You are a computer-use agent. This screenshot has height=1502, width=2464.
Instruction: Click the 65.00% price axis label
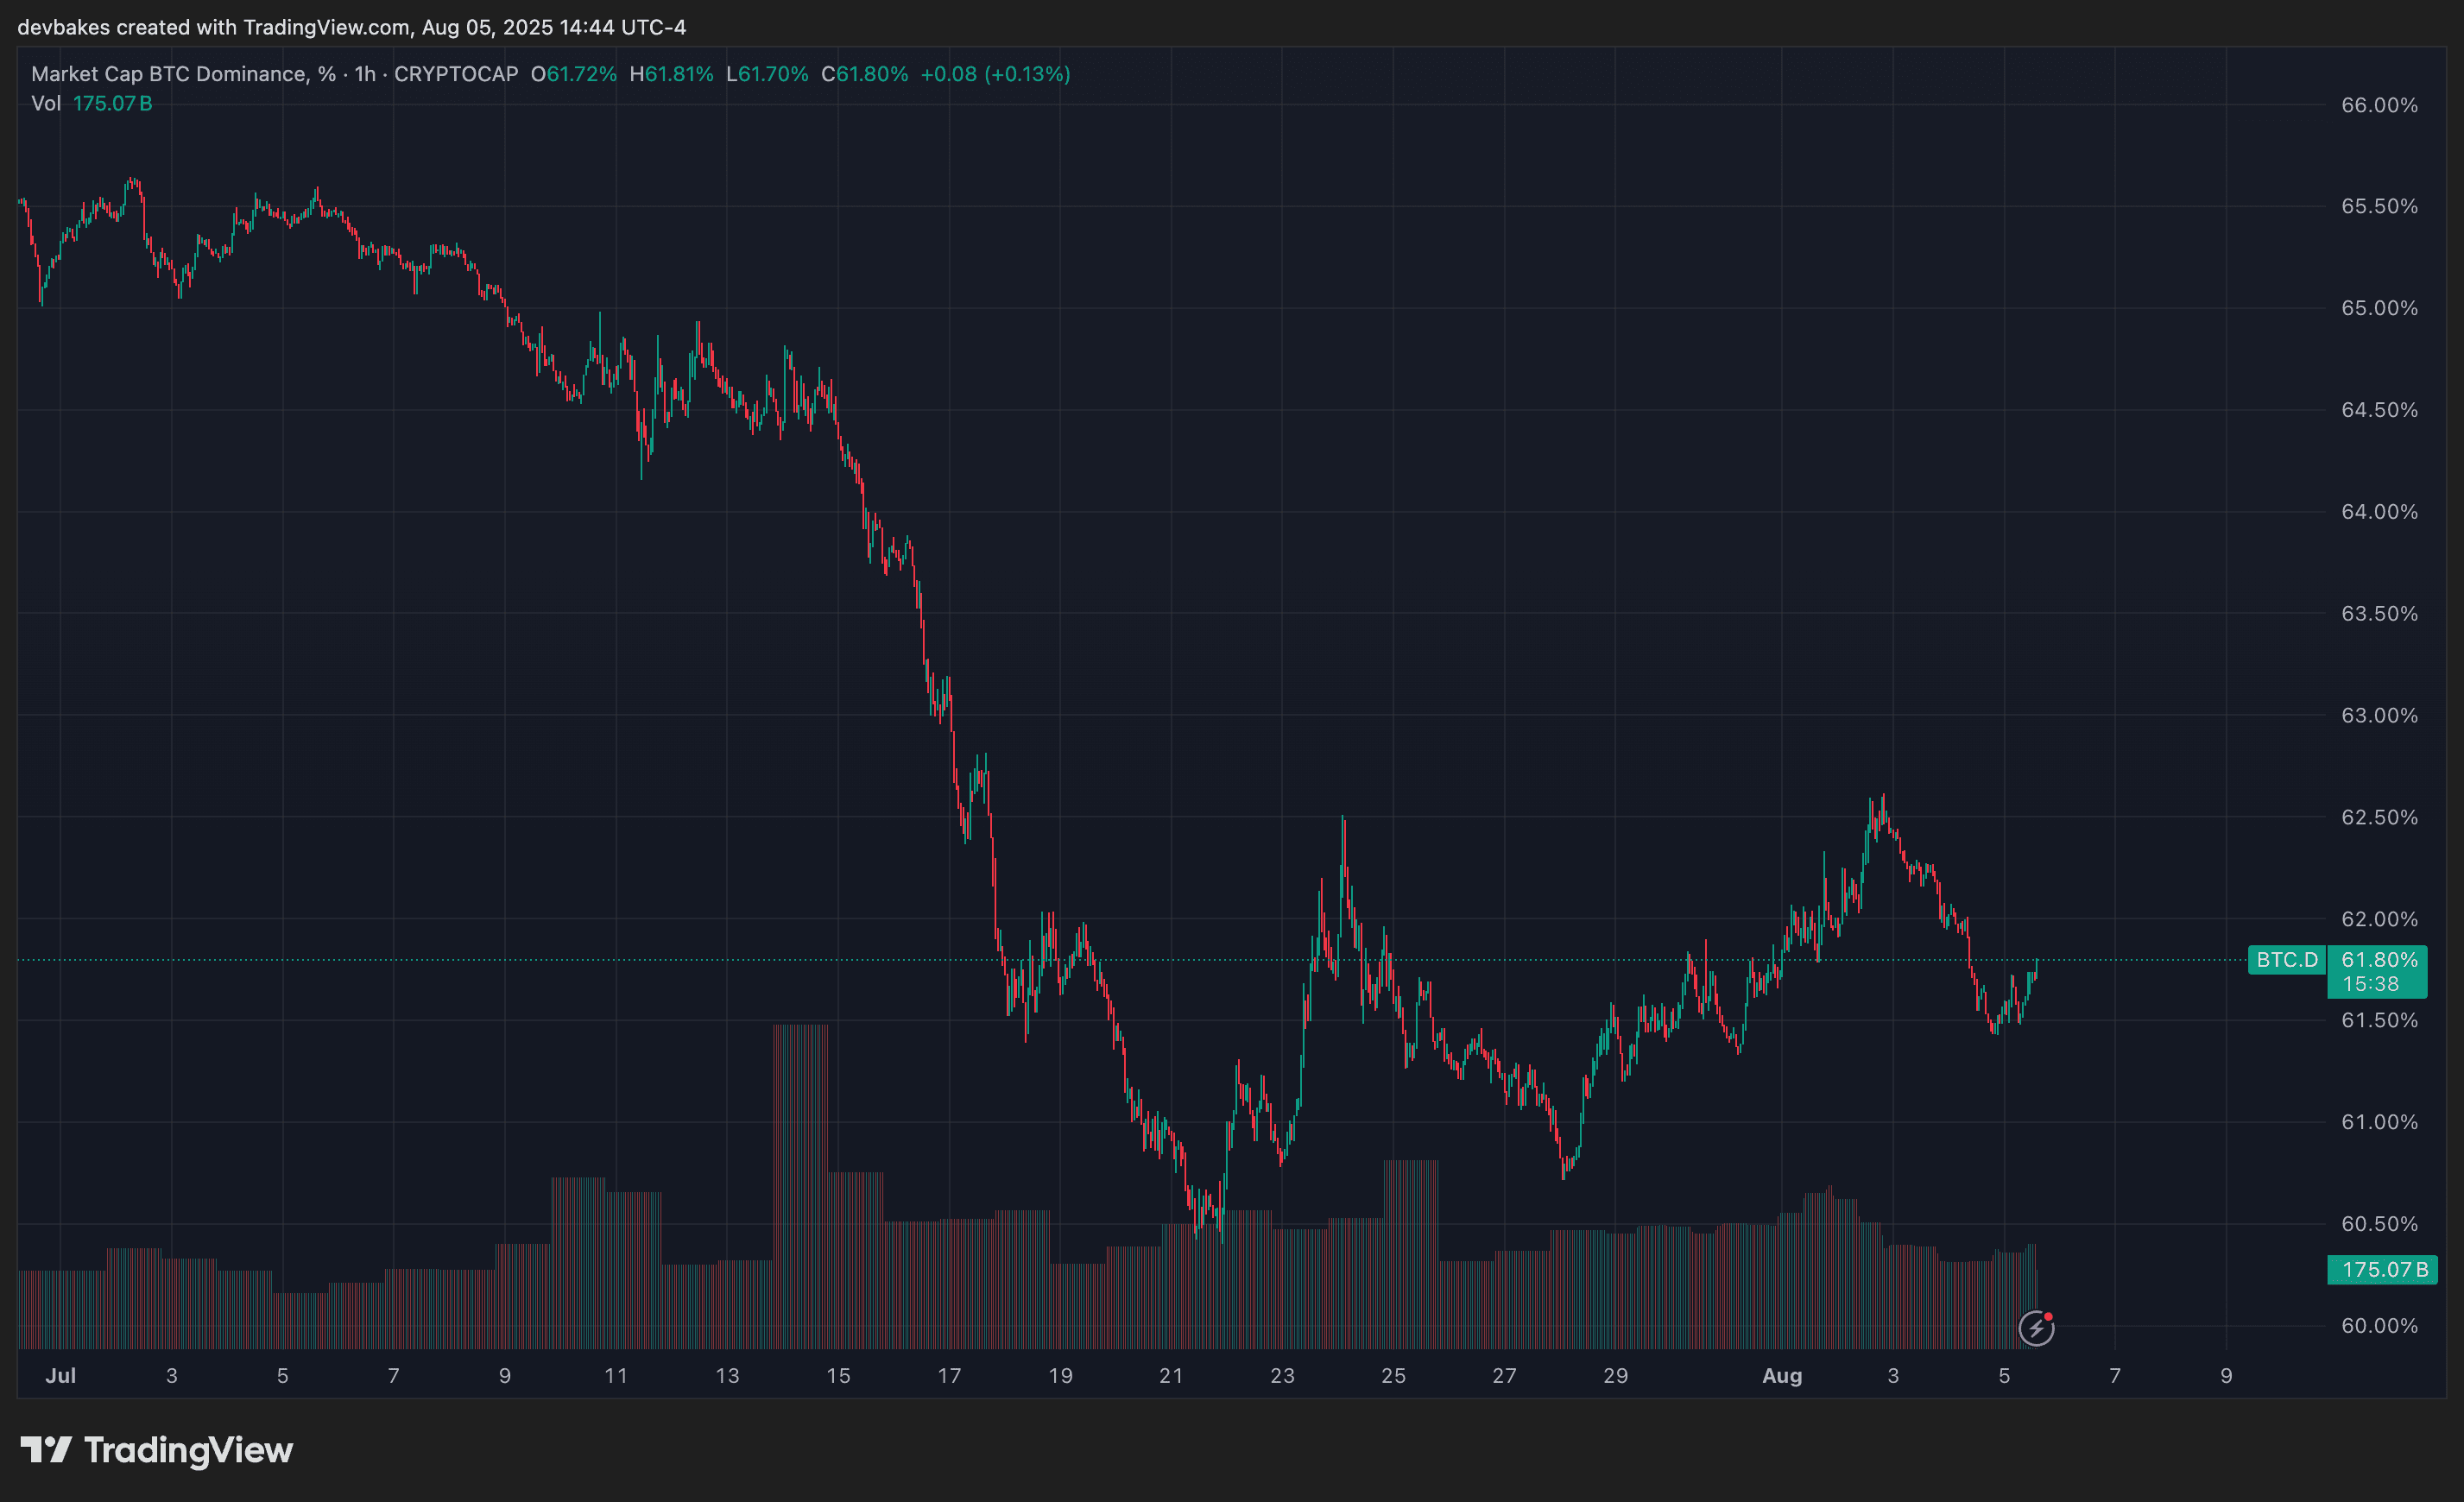2379,308
